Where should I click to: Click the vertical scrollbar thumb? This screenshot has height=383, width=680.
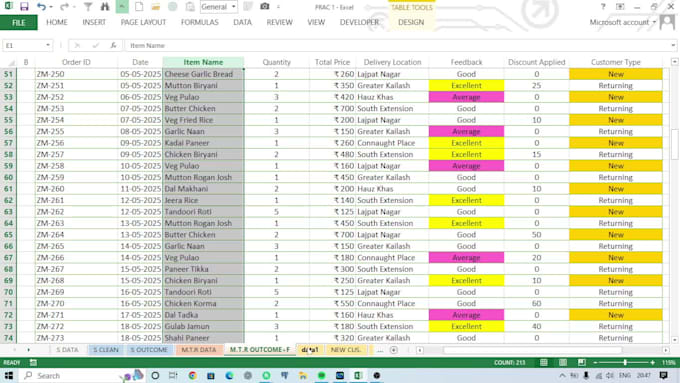(674, 144)
